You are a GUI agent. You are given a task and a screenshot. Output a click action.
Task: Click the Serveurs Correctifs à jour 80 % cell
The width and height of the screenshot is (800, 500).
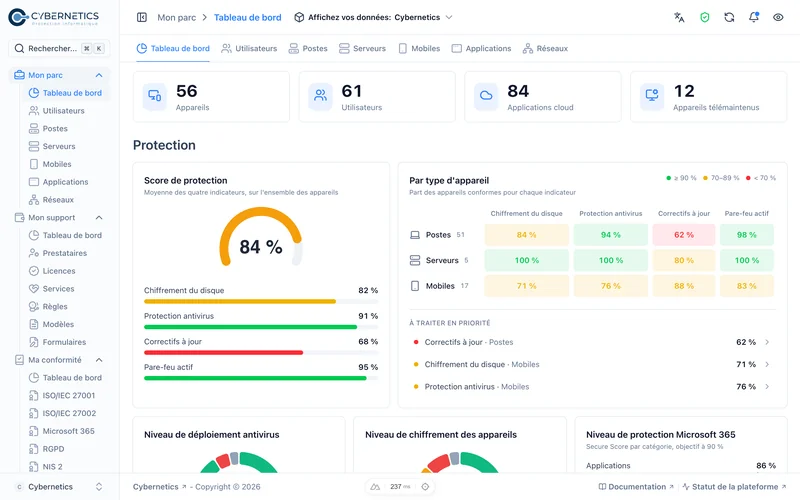tap(684, 260)
